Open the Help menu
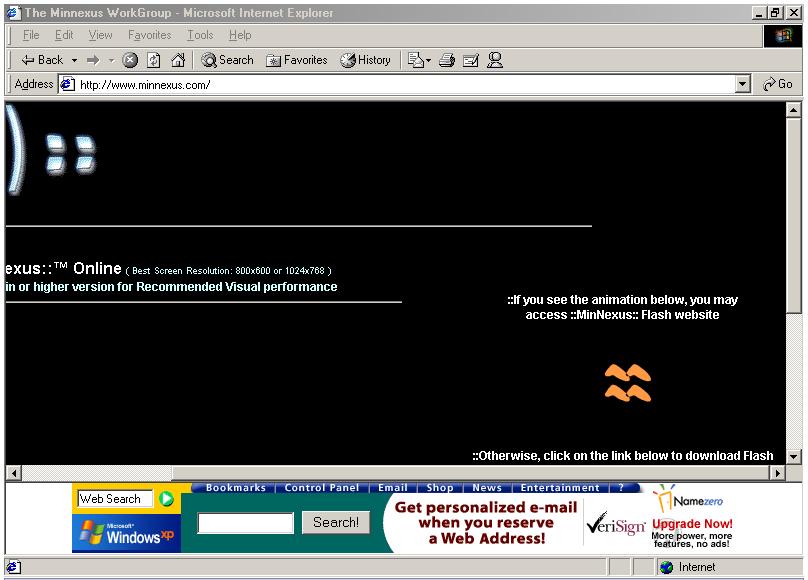Image resolution: width=808 pixels, height=580 pixels. (x=240, y=35)
